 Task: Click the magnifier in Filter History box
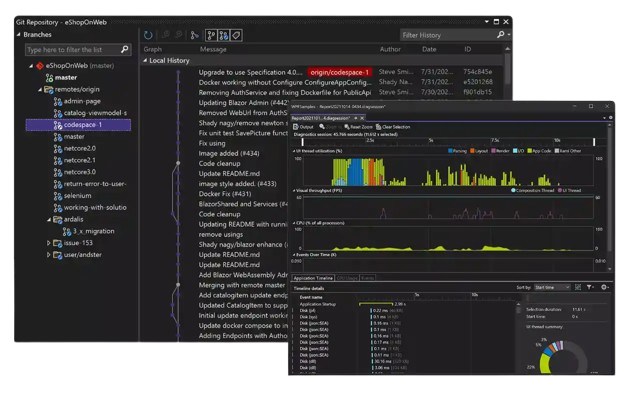(x=501, y=35)
